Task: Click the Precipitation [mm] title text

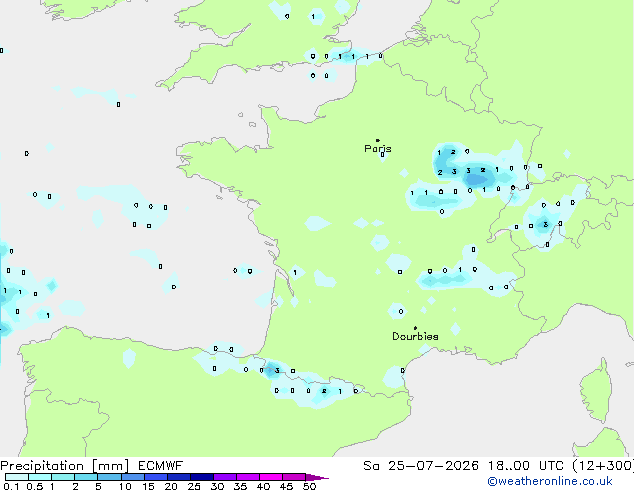Action: tap(65, 466)
